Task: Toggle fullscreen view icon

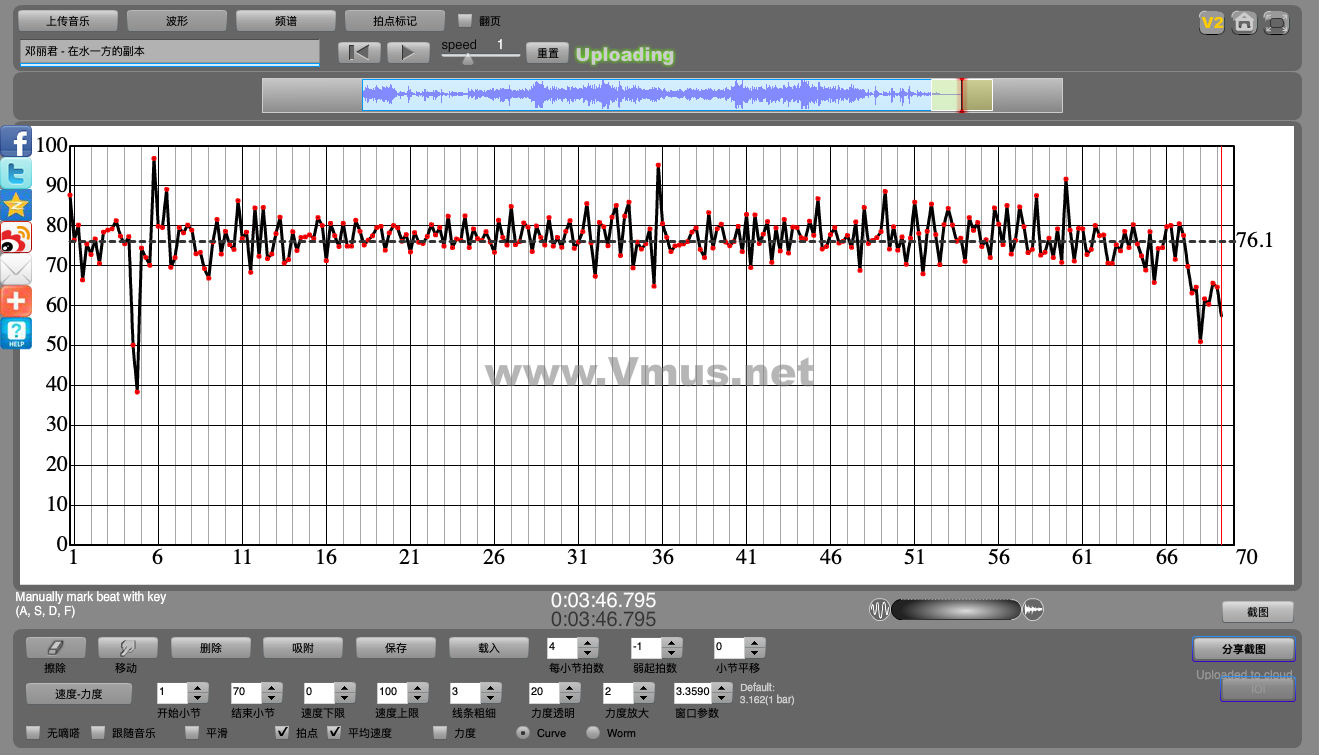Action: click(1275, 23)
